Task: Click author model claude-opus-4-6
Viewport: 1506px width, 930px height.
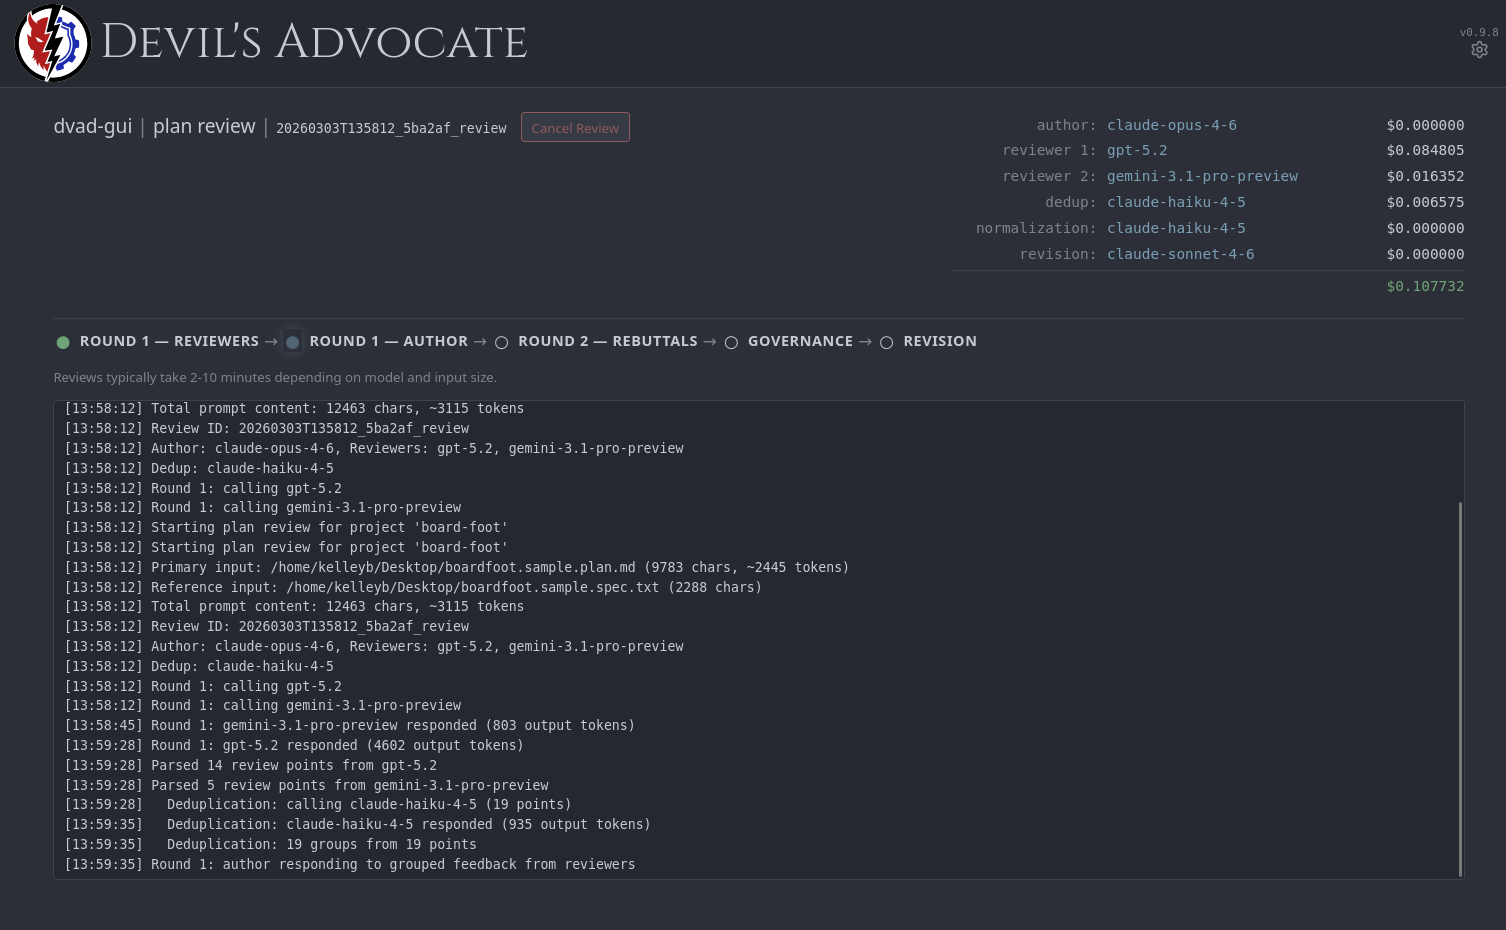Action: pyautogui.click(x=1172, y=125)
